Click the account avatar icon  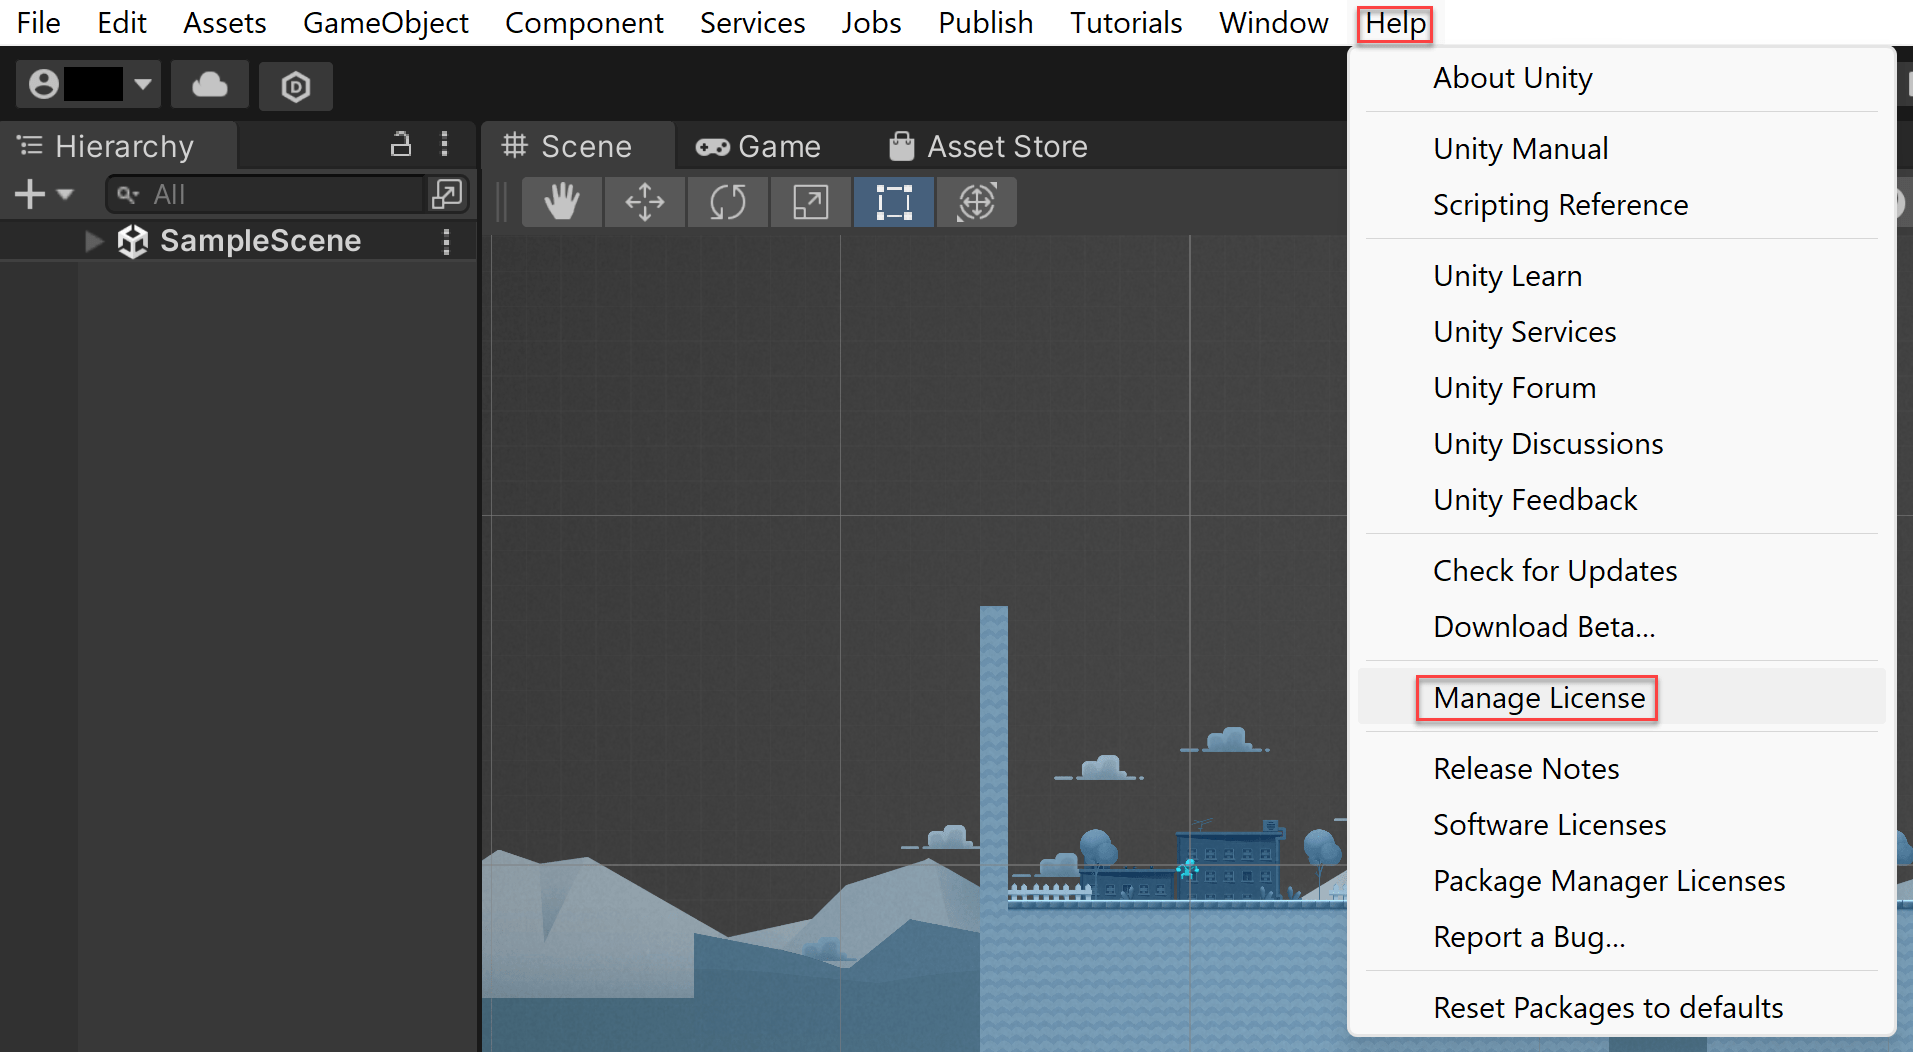tap(42, 84)
